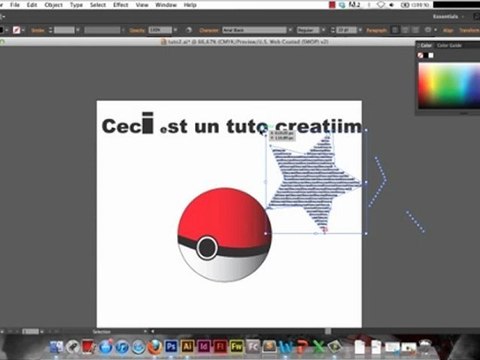This screenshot has width=480, height=360.
Task: Open Microsoft Excel dock icon
Action: (x=319, y=347)
